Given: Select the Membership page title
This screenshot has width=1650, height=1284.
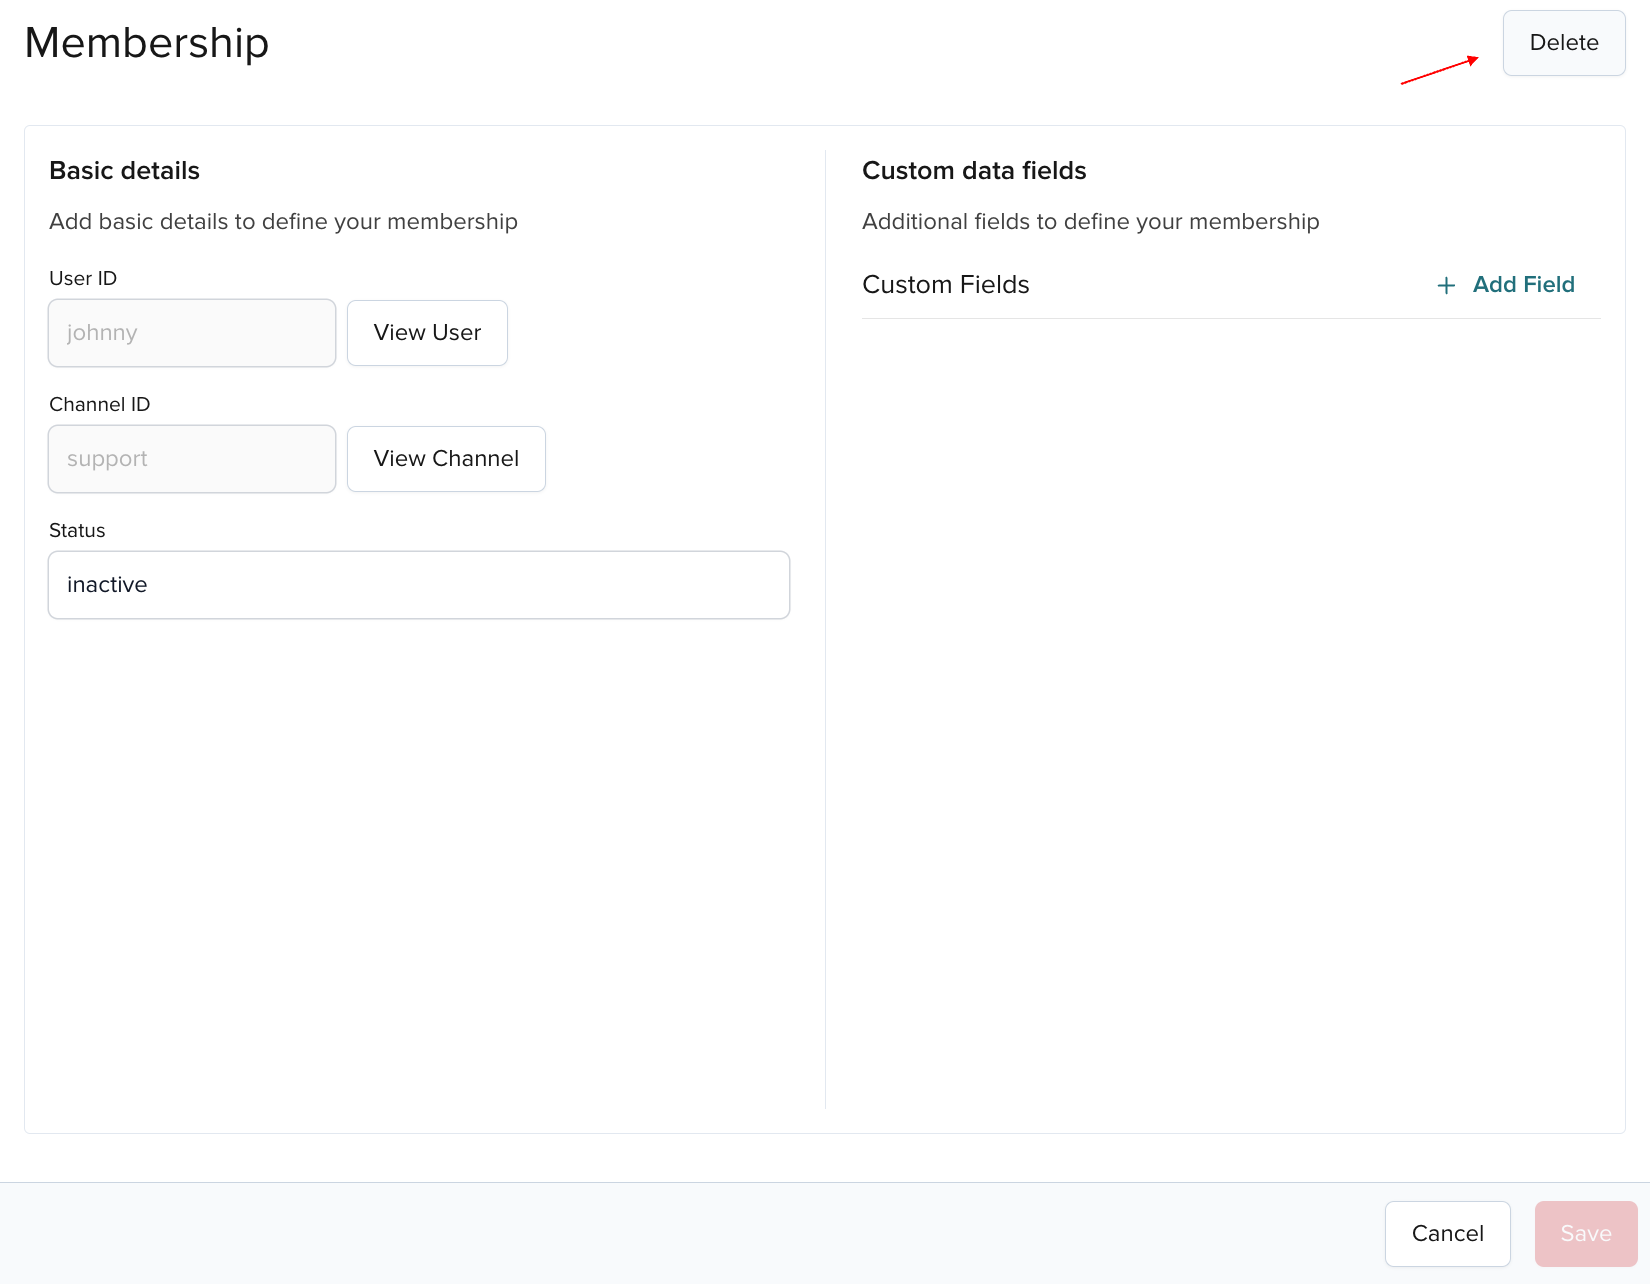Looking at the screenshot, I should [146, 42].
